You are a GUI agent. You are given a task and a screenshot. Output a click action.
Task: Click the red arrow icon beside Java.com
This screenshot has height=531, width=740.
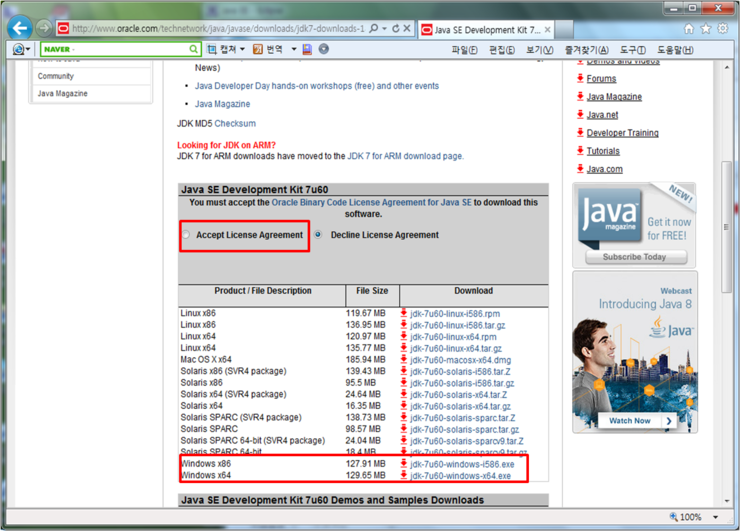pyautogui.click(x=580, y=169)
